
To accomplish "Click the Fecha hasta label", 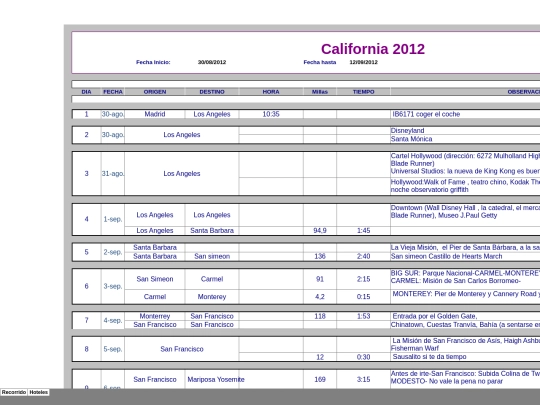I will click(x=320, y=62).
